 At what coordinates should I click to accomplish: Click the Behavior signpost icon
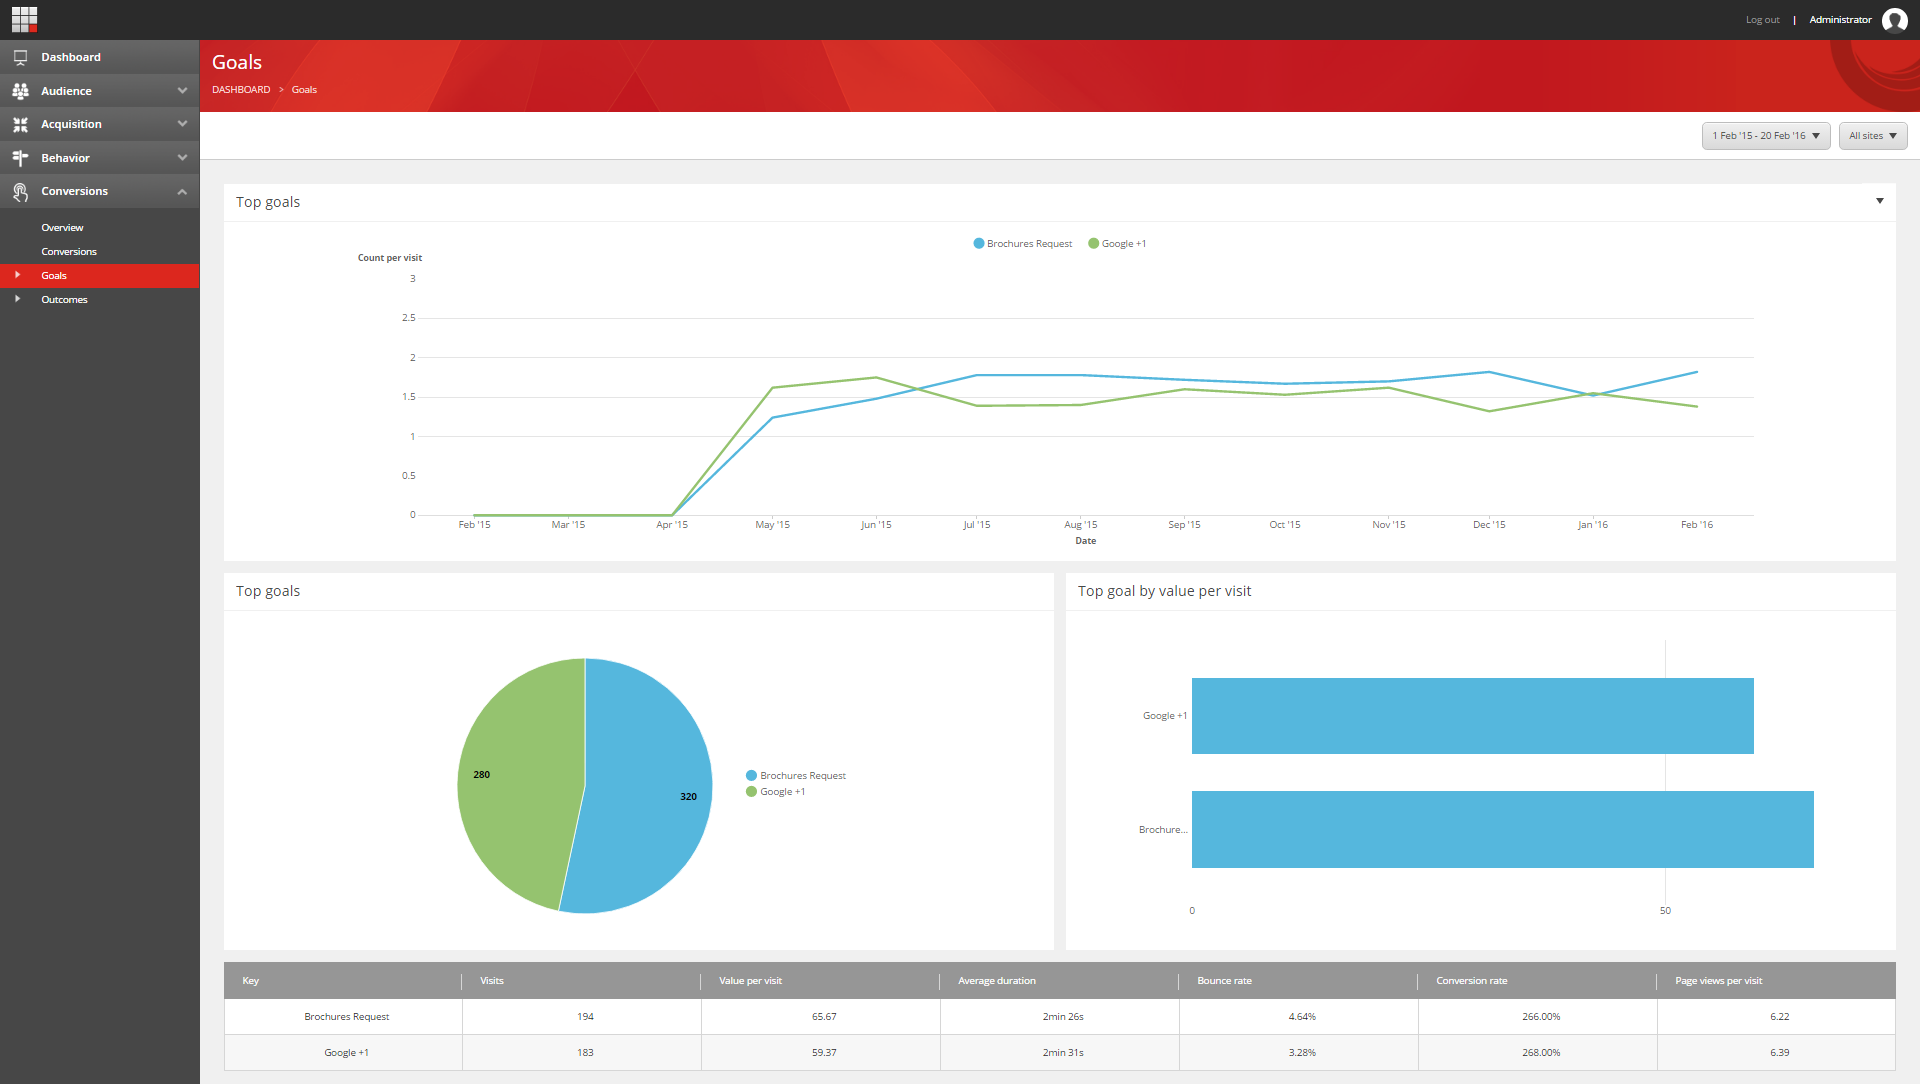[20, 158]
